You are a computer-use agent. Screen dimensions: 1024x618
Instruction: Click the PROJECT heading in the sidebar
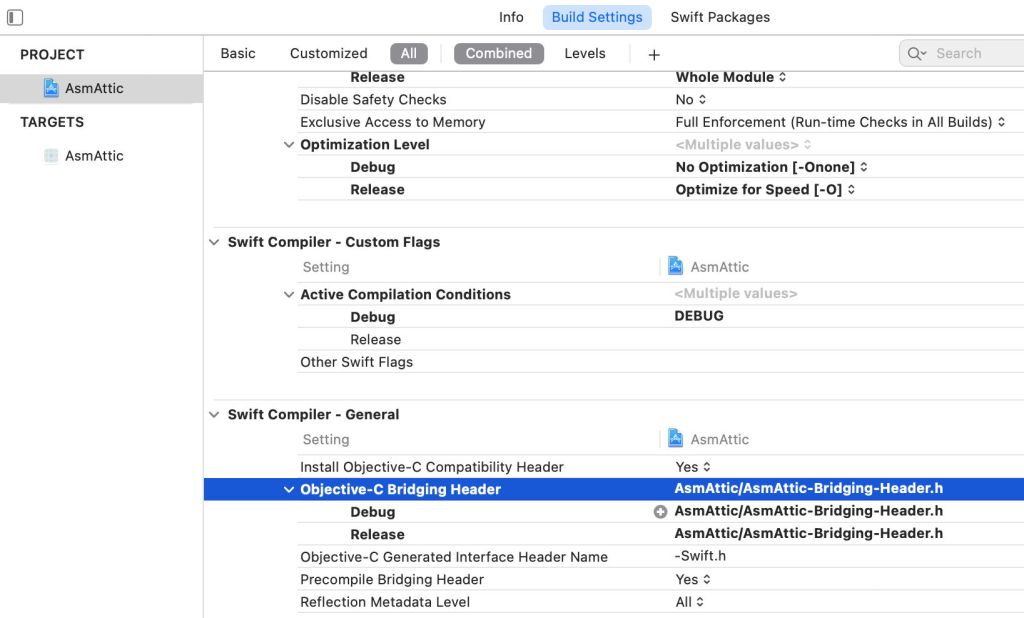coord(52,55)
